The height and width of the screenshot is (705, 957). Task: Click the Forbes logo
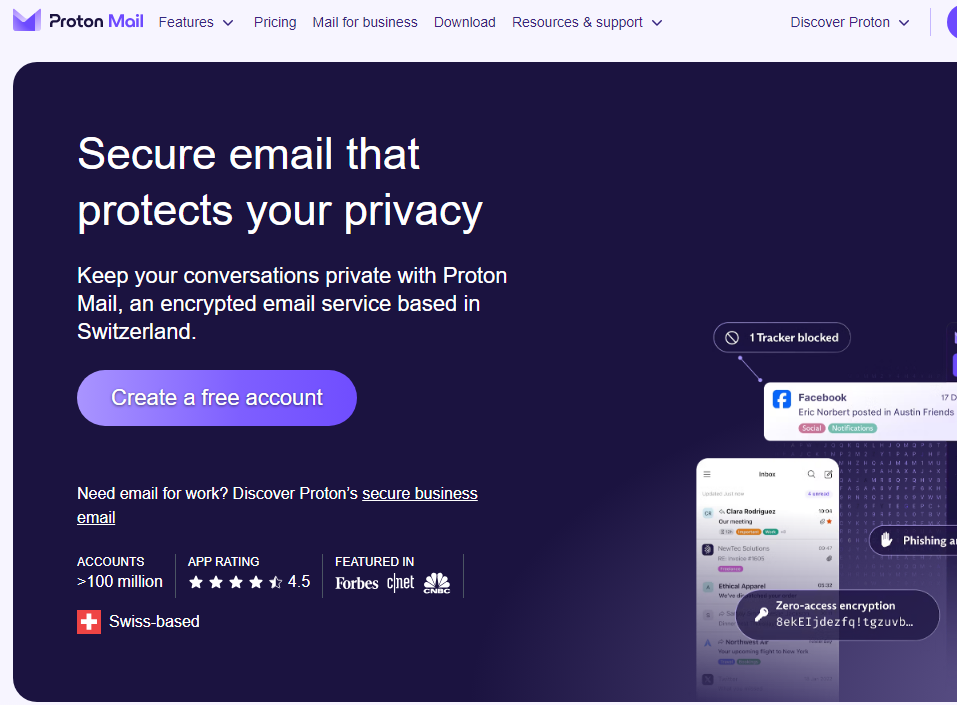[356, 584]
